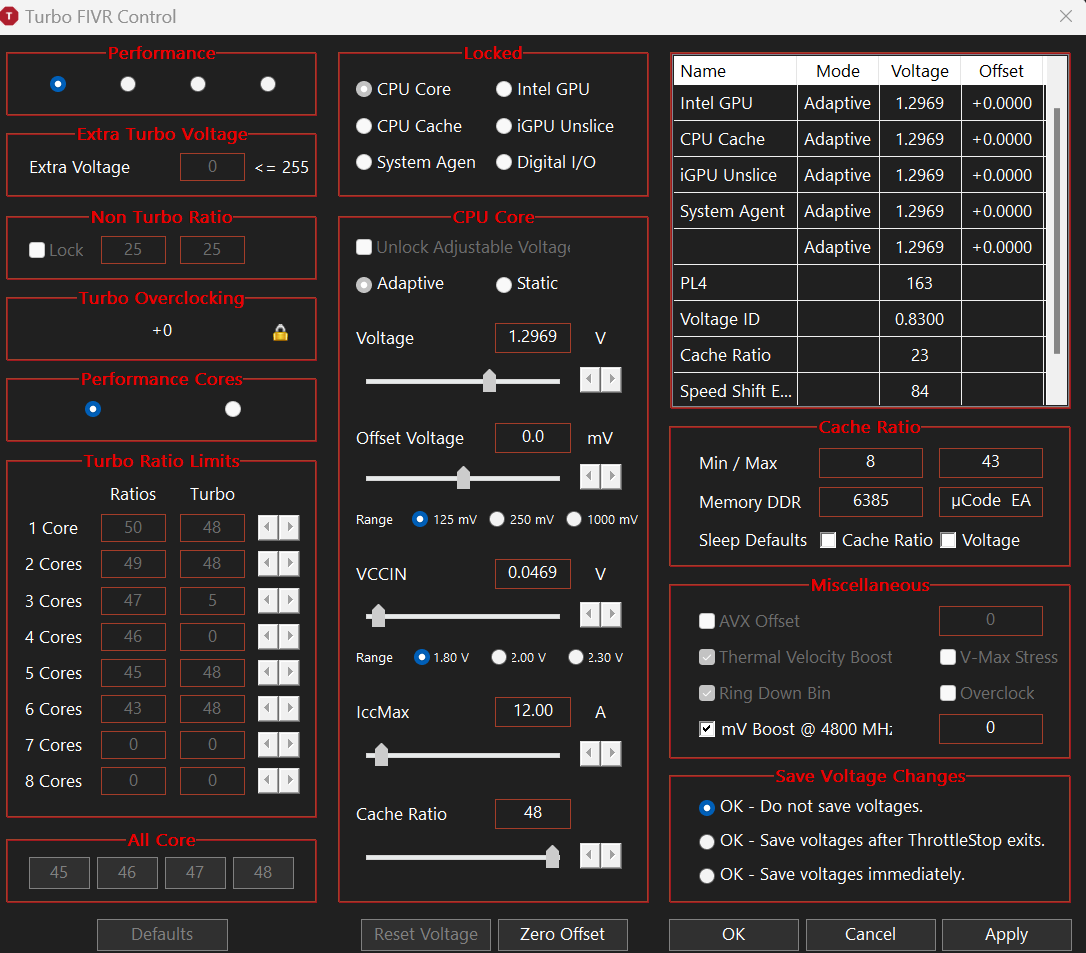Click the Offset Voltage slider handle
This screenshot has width=1086, height=953.
point(463,478)
